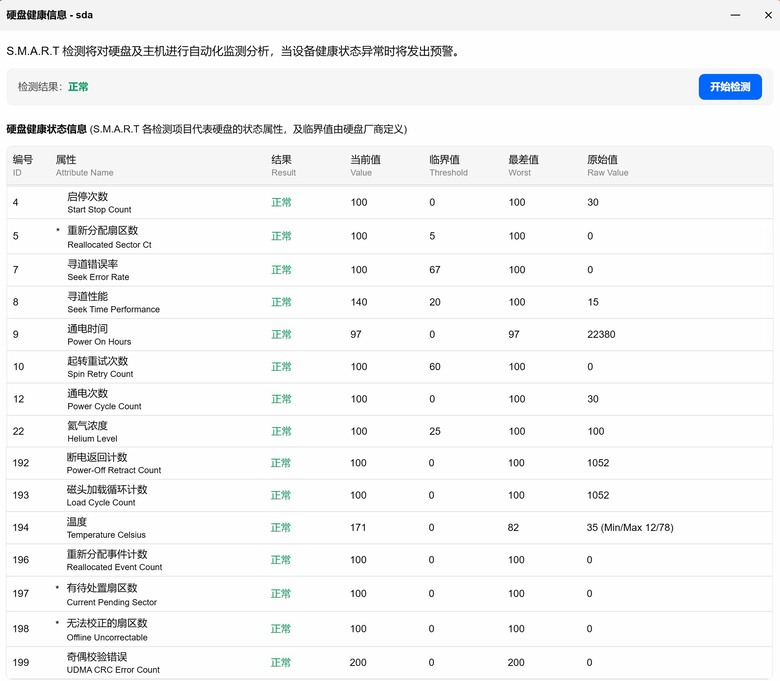780x681 pixels.
Task: Click the 正常 result for Temperature Celsius
Action: (x=281, y=528)
